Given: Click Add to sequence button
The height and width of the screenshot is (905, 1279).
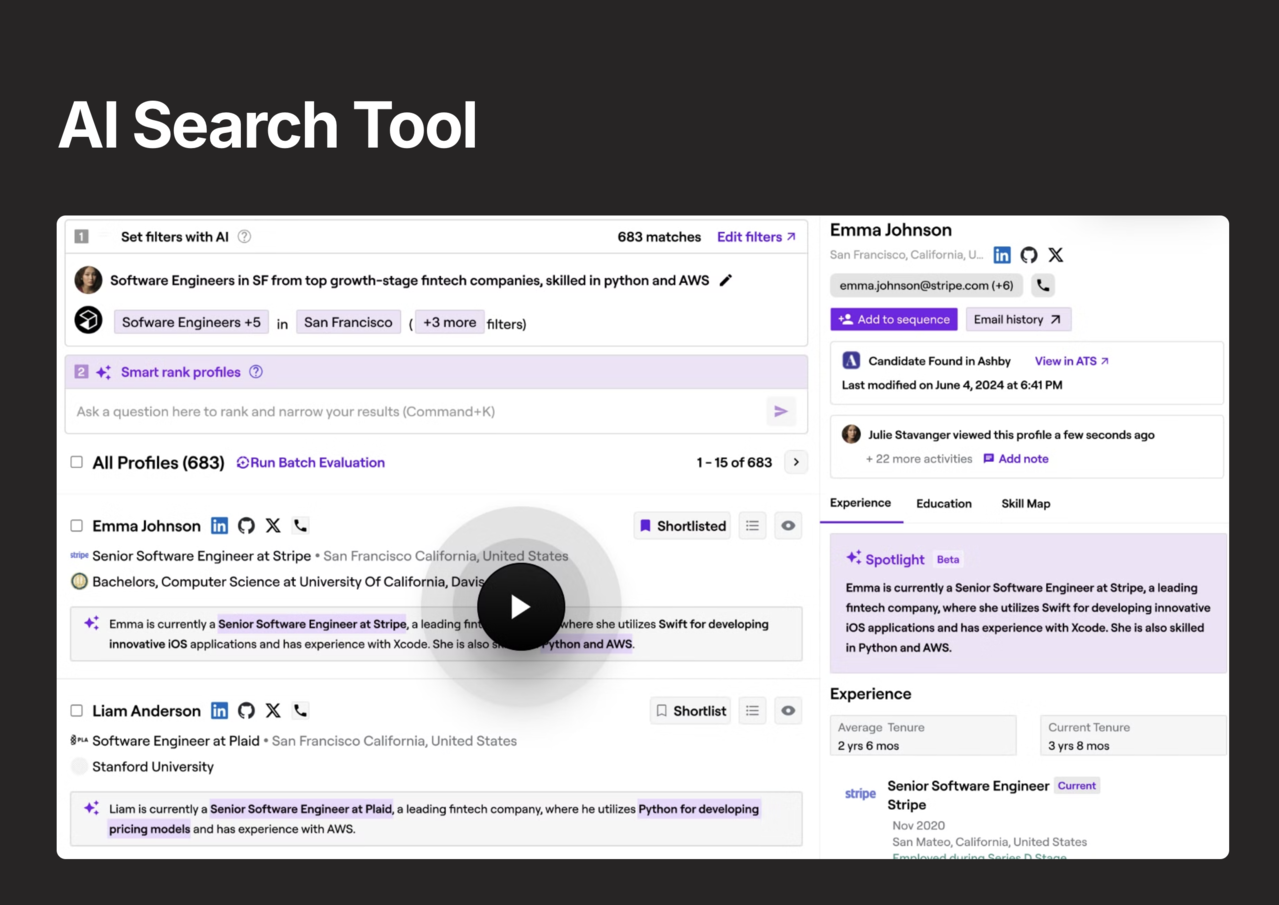Looking at the screenshot, I should pyautogui.click(x=894, y=319).
